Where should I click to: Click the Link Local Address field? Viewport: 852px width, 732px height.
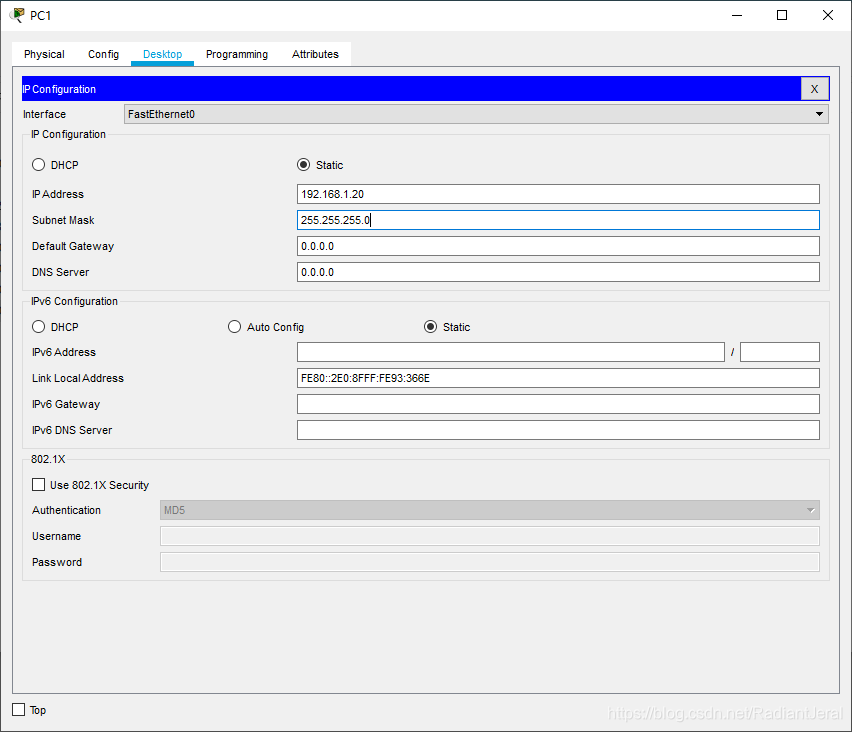(558, 378)
